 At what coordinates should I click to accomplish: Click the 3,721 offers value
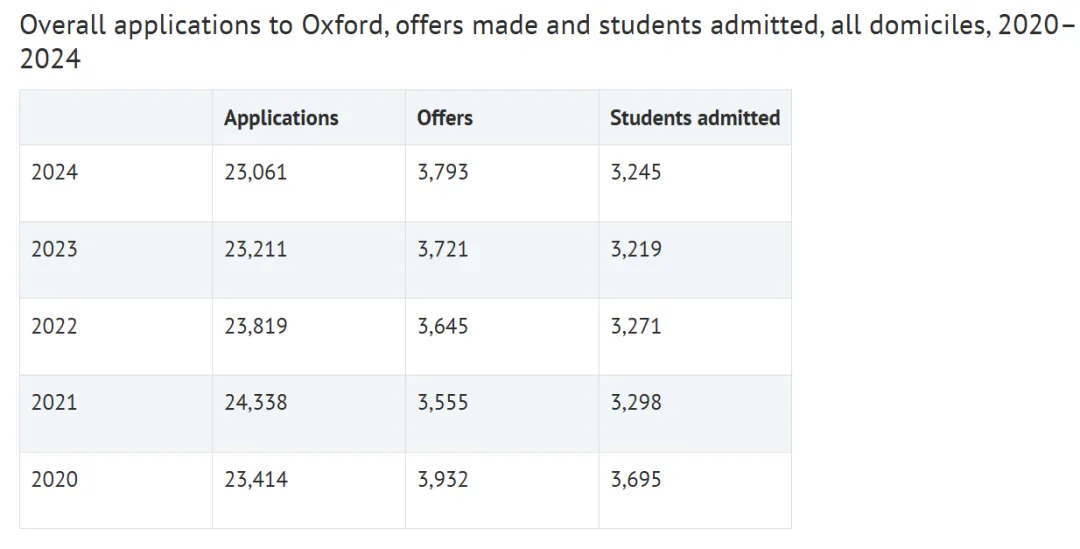tap(443, 249)
